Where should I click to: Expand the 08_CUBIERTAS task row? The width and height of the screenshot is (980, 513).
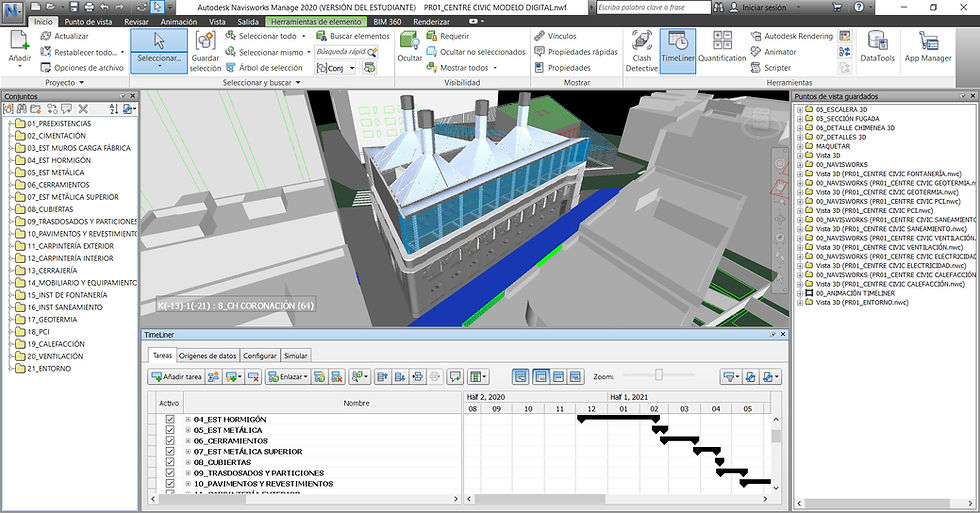(188, 462)
